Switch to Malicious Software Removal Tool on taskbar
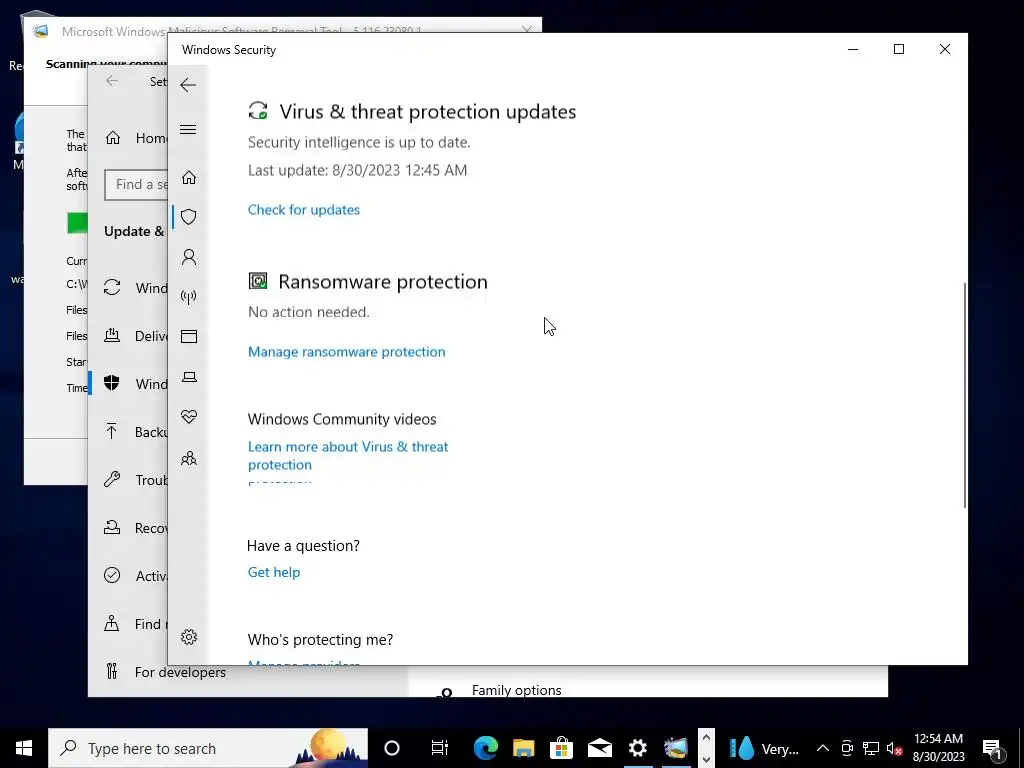Viewport: 1024px width, 768px height. tap(675, 748)
